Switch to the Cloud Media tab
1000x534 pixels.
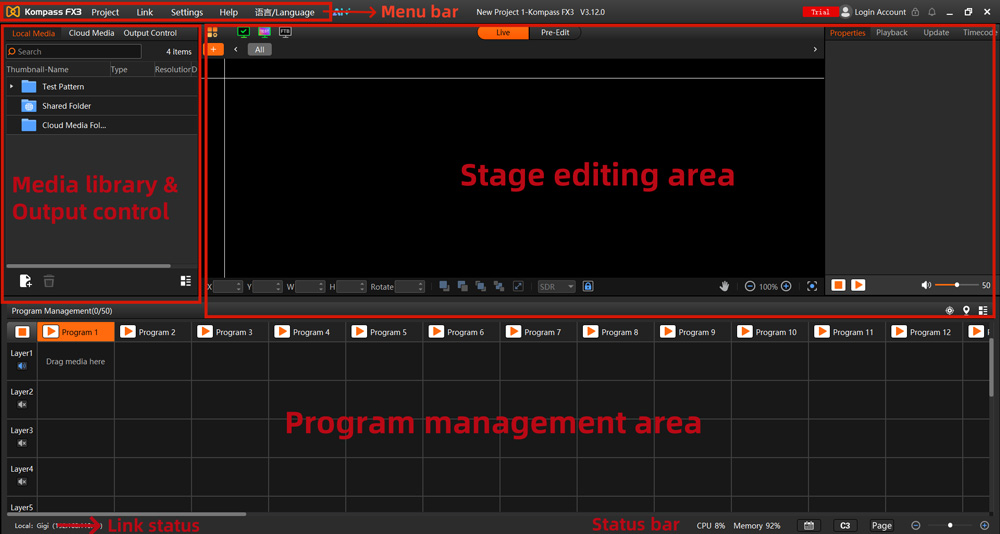click(92, 33)
